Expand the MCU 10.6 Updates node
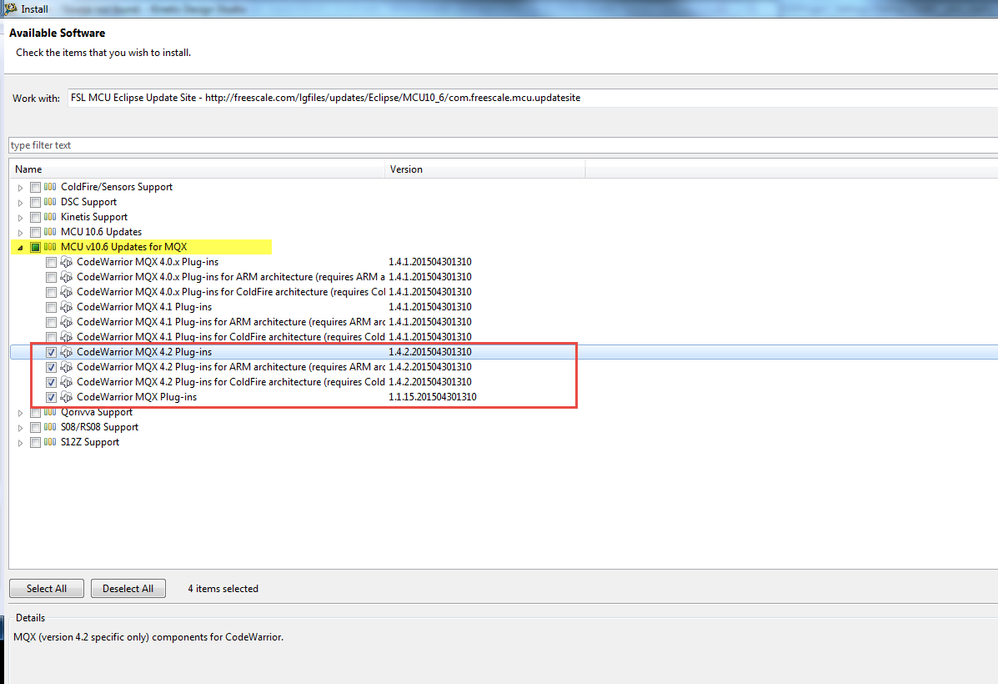 point(20,233)
